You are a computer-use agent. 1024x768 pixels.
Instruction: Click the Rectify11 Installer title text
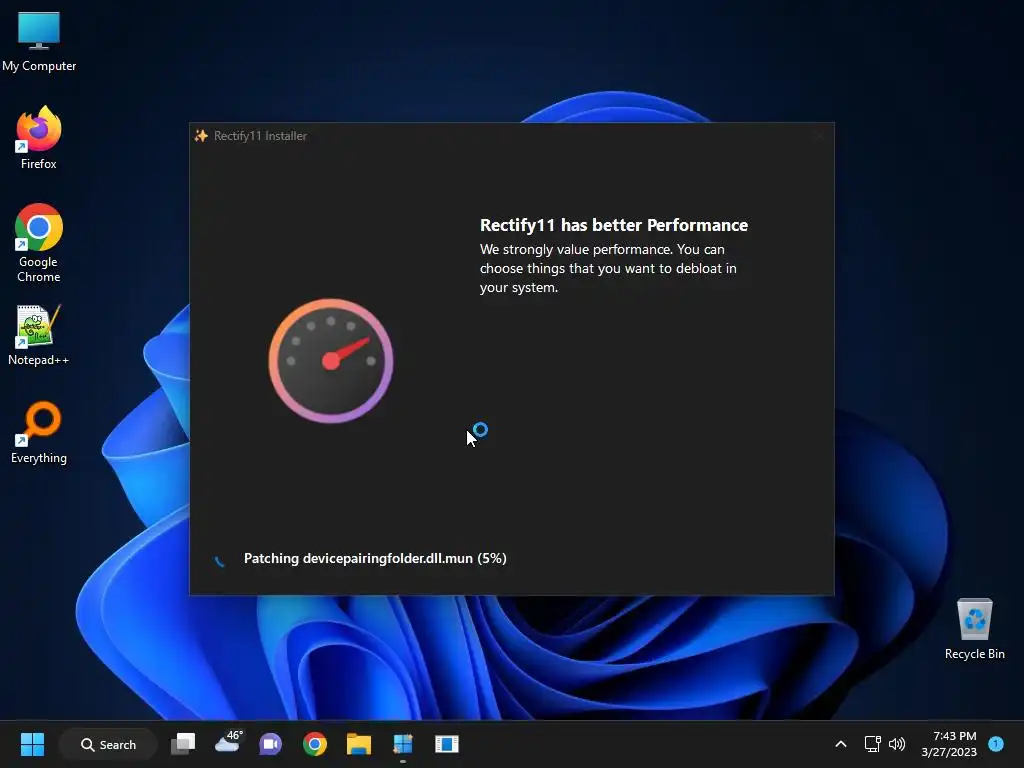pos(260,136)
